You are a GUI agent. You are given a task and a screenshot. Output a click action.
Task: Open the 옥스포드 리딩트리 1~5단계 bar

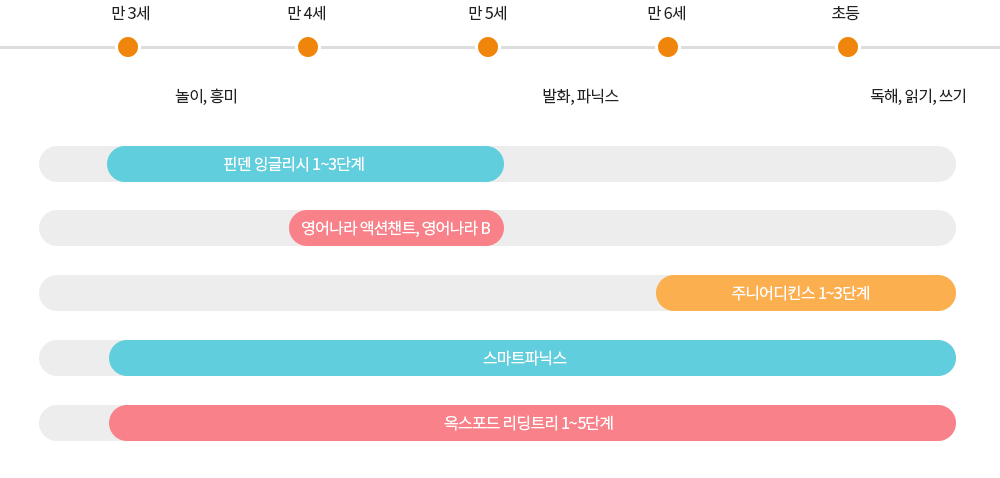click(x=533, y=423)
